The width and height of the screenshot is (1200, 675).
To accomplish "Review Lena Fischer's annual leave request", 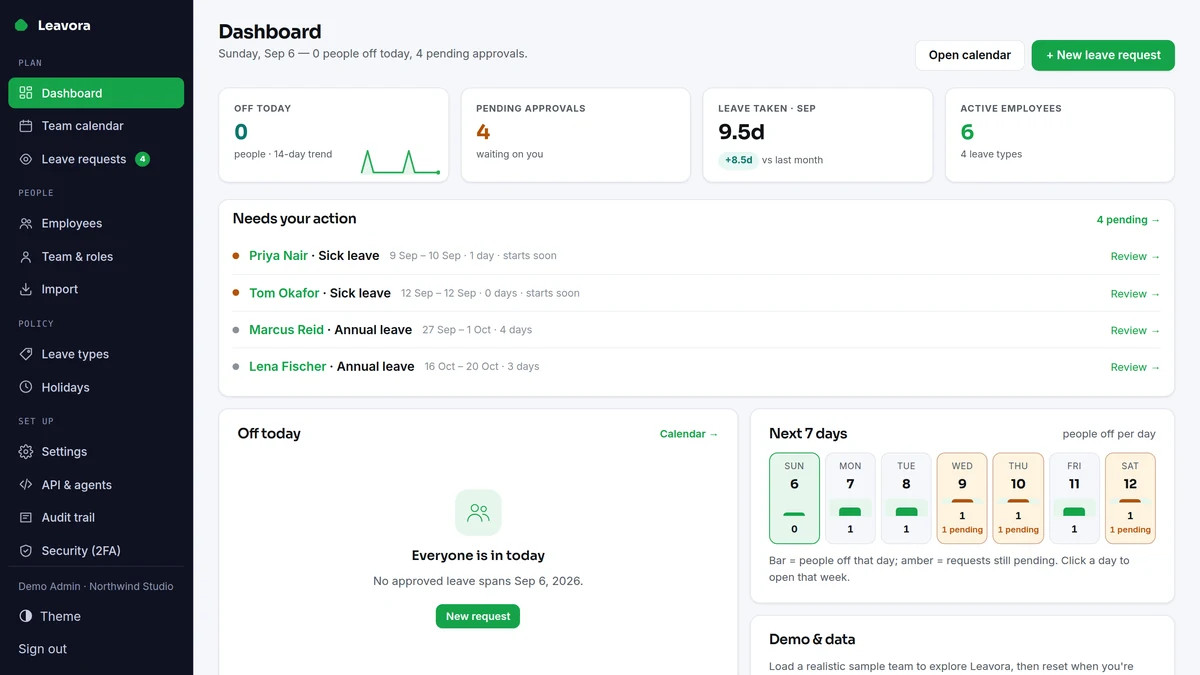I will pos(1135,367).
